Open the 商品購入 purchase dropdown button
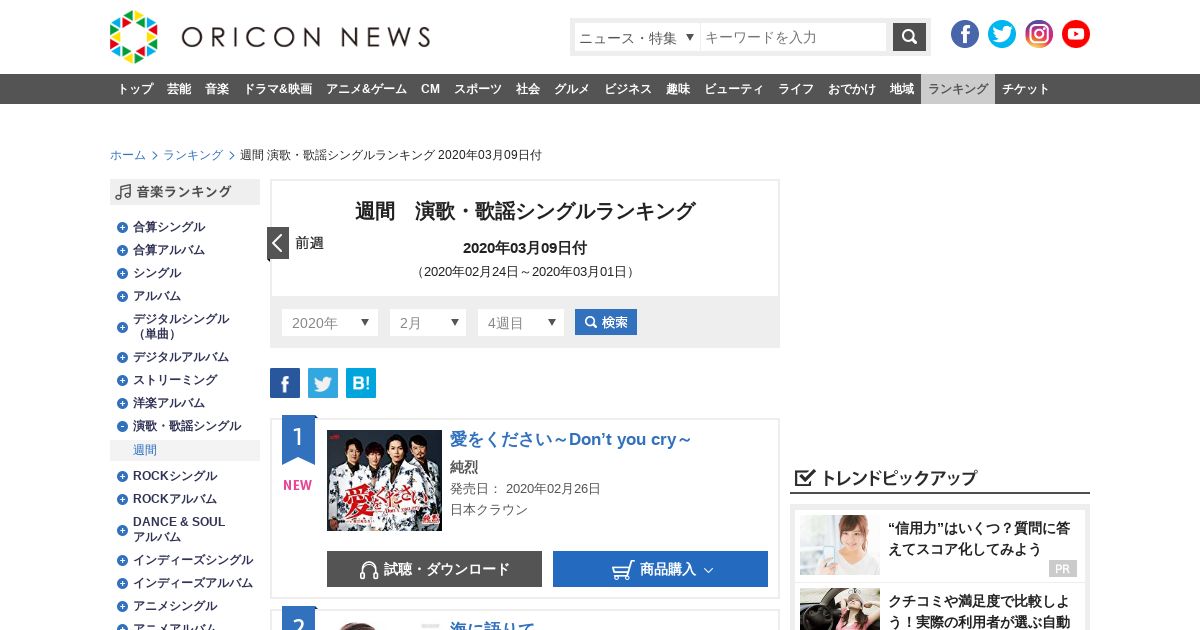Viewport: 1200px width, 630px height. pos(660,569)
